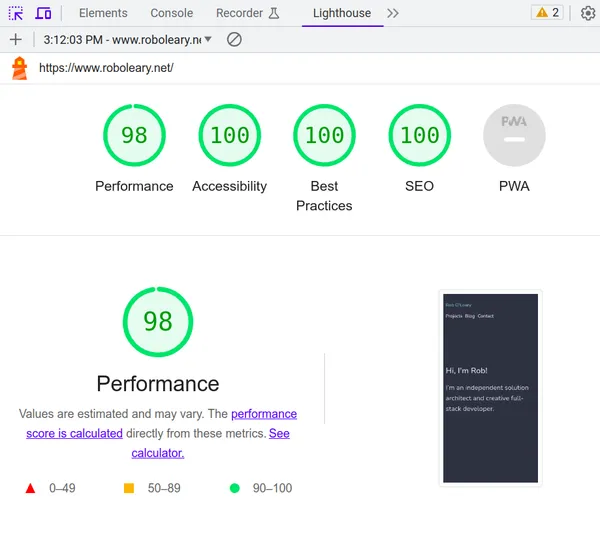The width and height of the screenshot is (600, 533).
Task: Click the PWA badge gauge
Action: (x=514, y=135)
